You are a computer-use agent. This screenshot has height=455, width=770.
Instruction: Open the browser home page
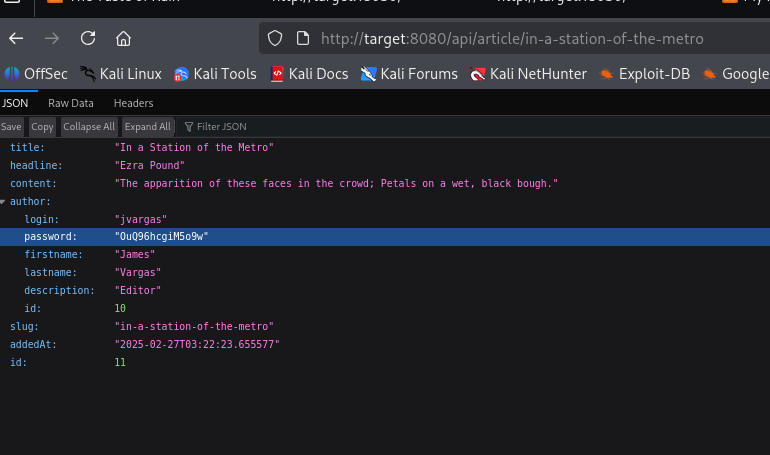(x=123, y=38)
